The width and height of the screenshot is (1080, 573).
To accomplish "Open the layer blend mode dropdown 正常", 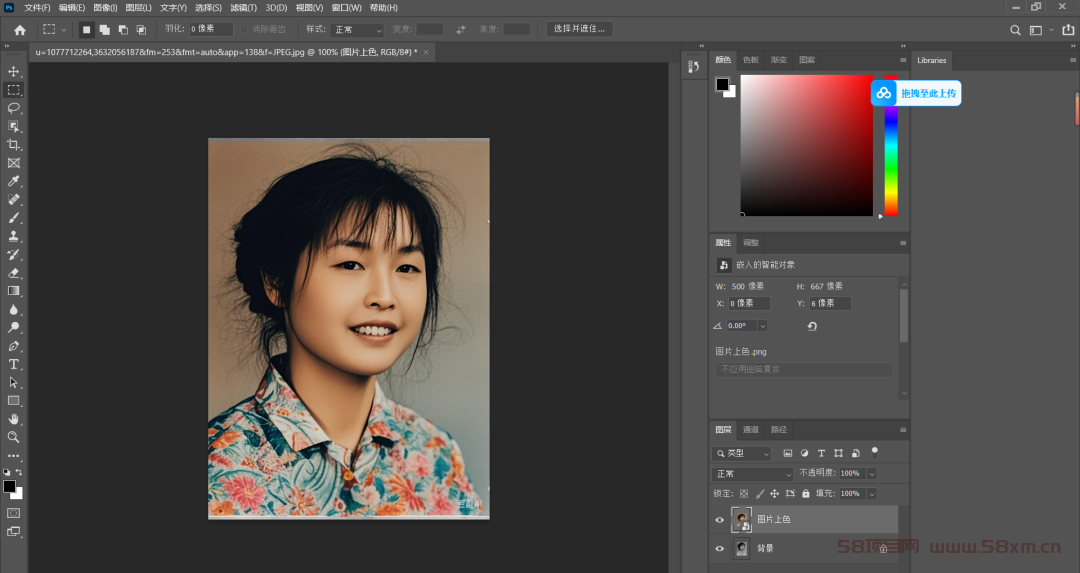I will click(753, 474).
